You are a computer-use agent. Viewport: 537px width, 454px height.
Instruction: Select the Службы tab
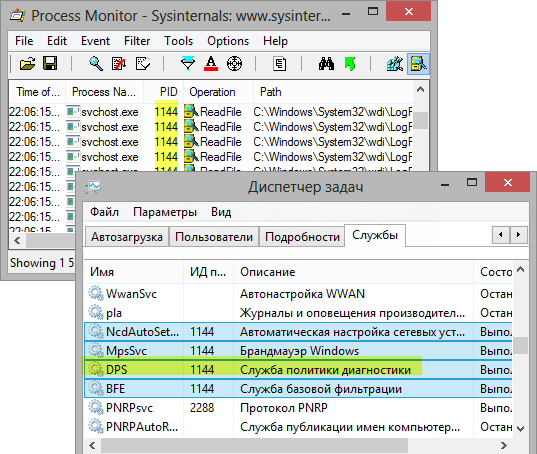click(375, 235)
